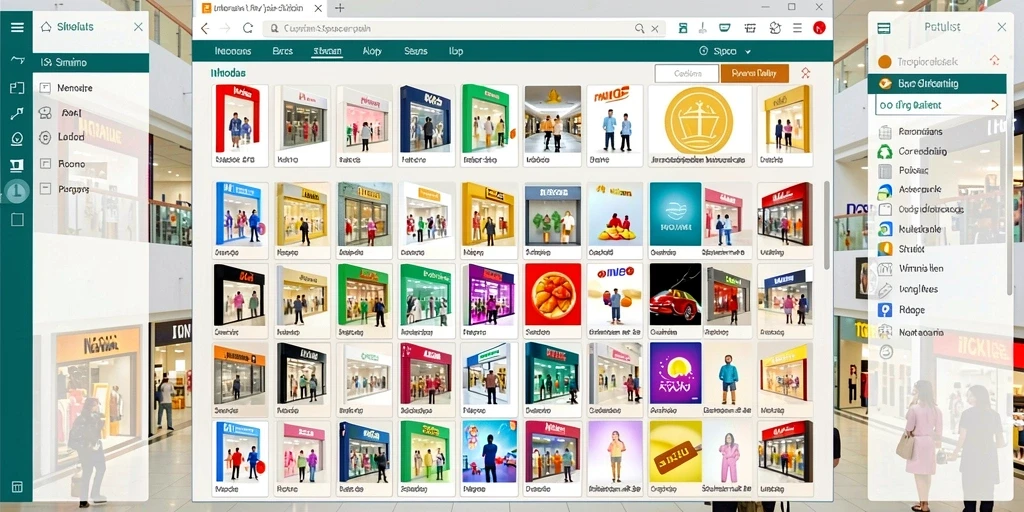Click the orange filled button above the thumbnails
Viewport: 1024px width, 512px height.
point(754,73)
